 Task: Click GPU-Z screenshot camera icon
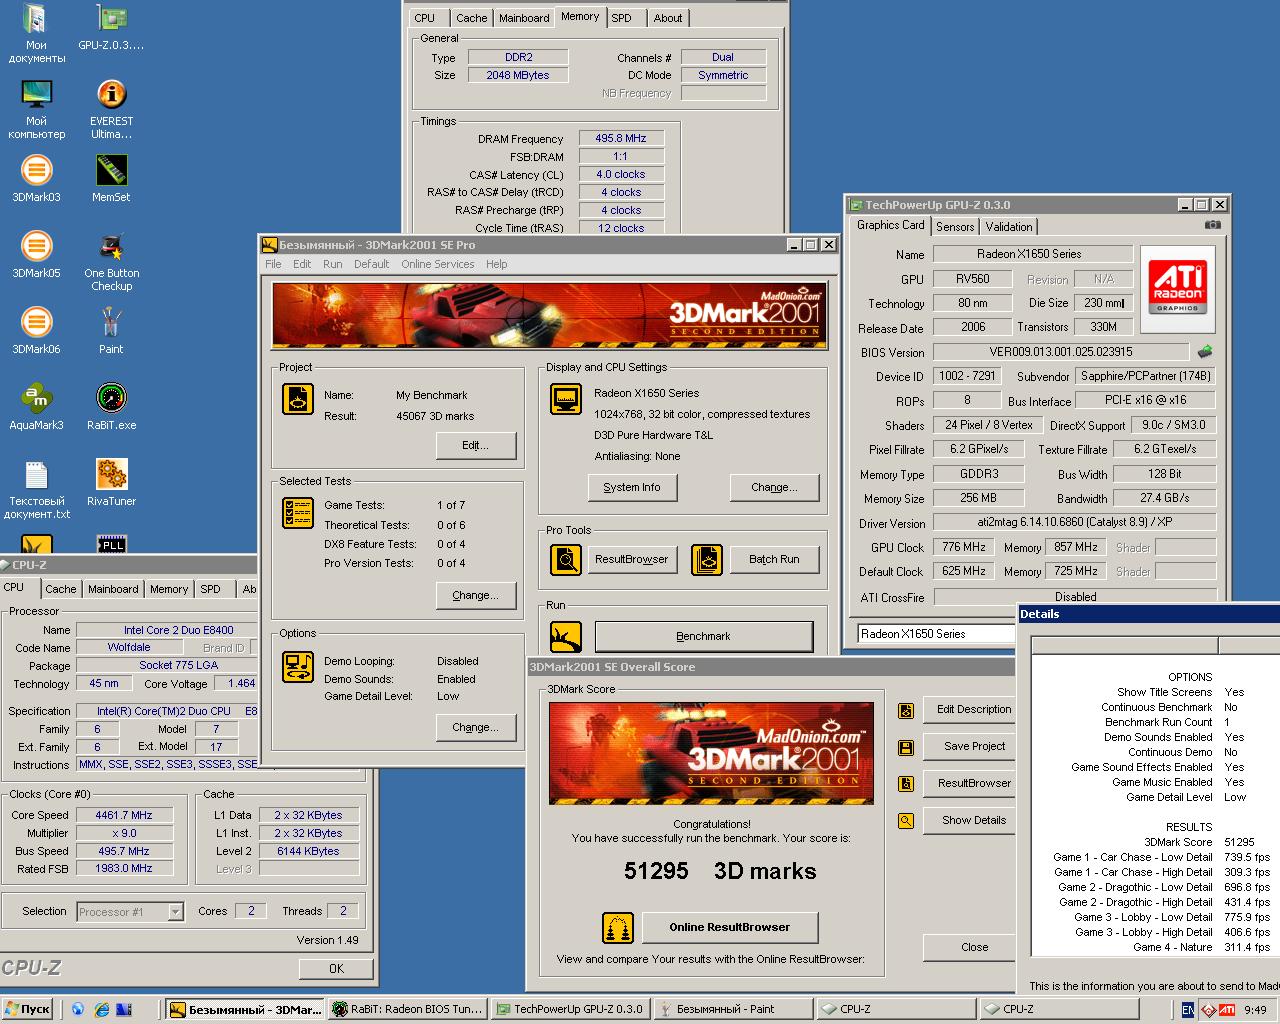coord(1212,226)
